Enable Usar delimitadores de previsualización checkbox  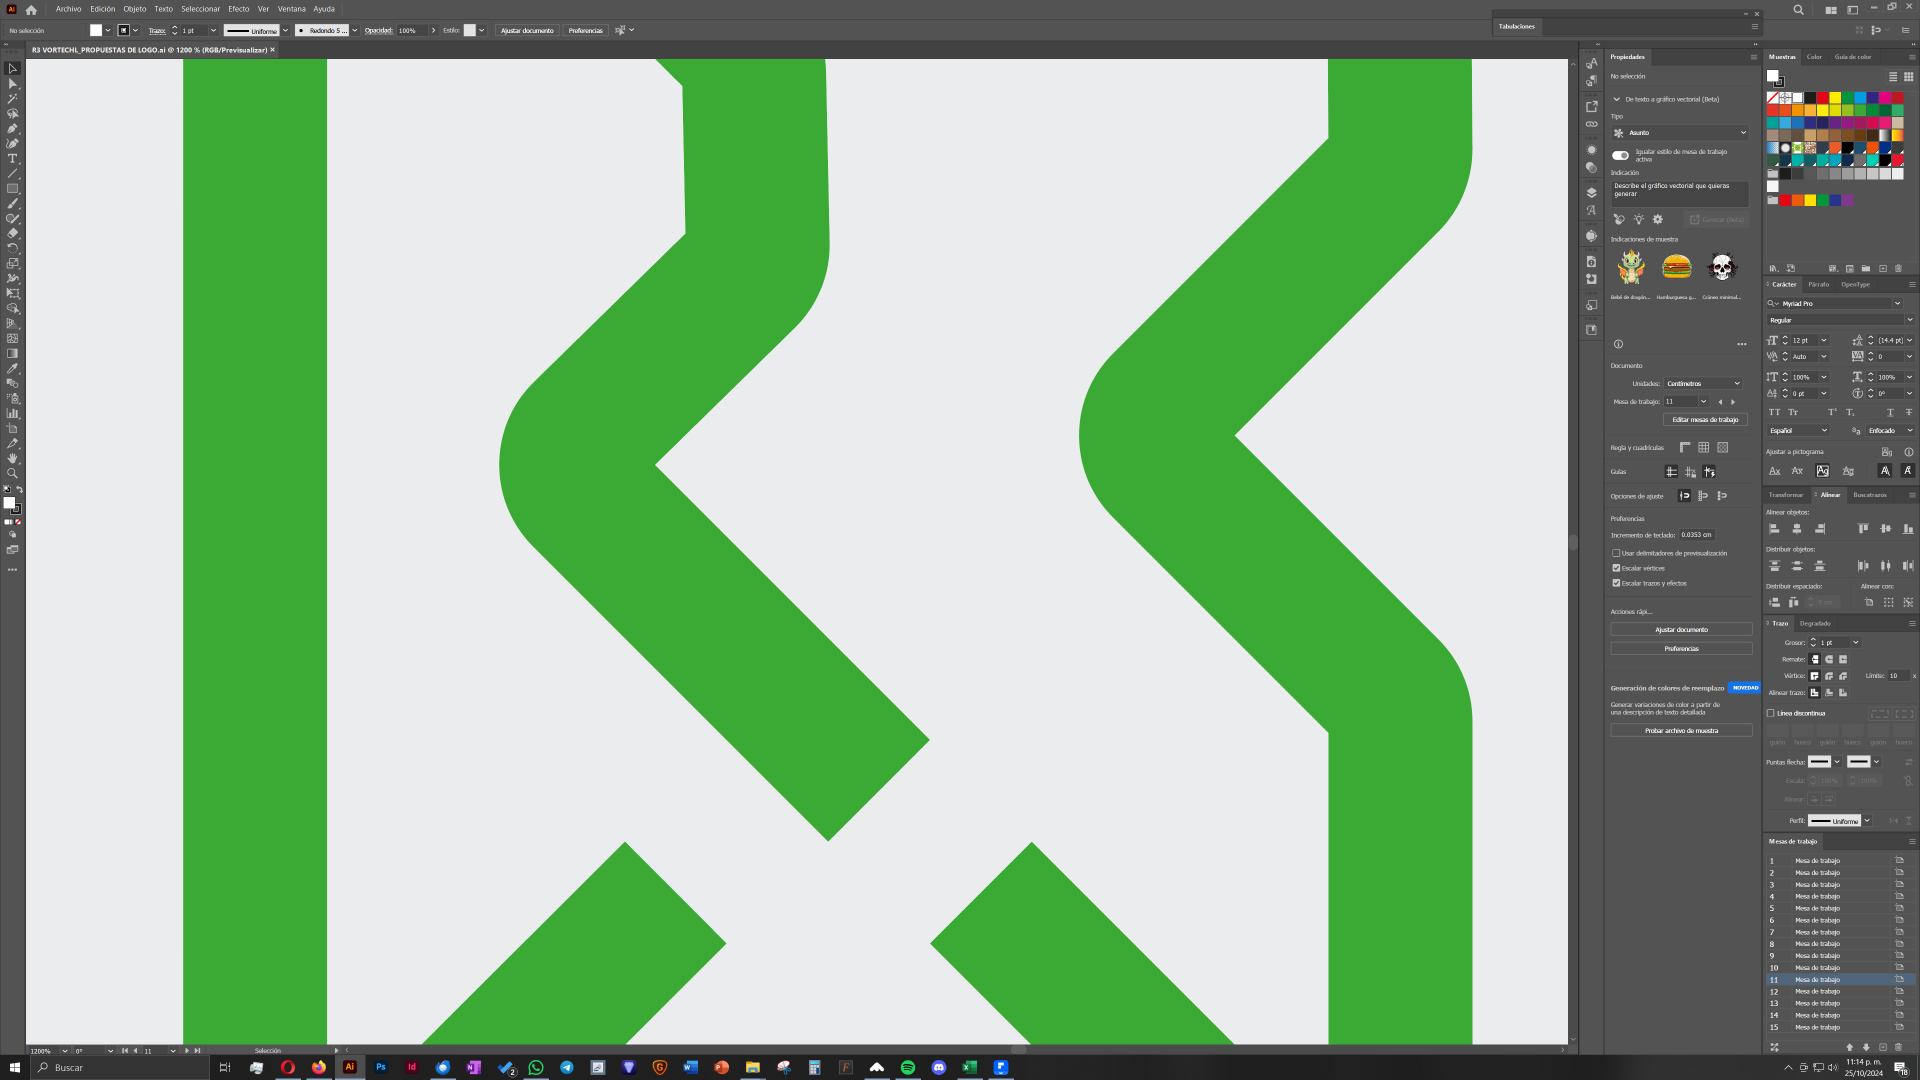(x=1616, y=553)
